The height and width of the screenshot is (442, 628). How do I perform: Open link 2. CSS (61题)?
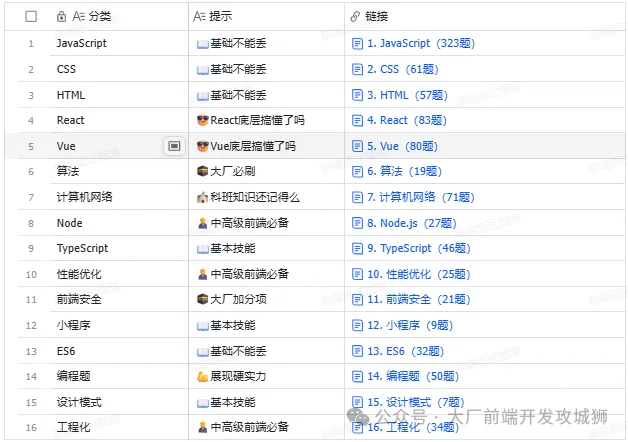point(403,69)
